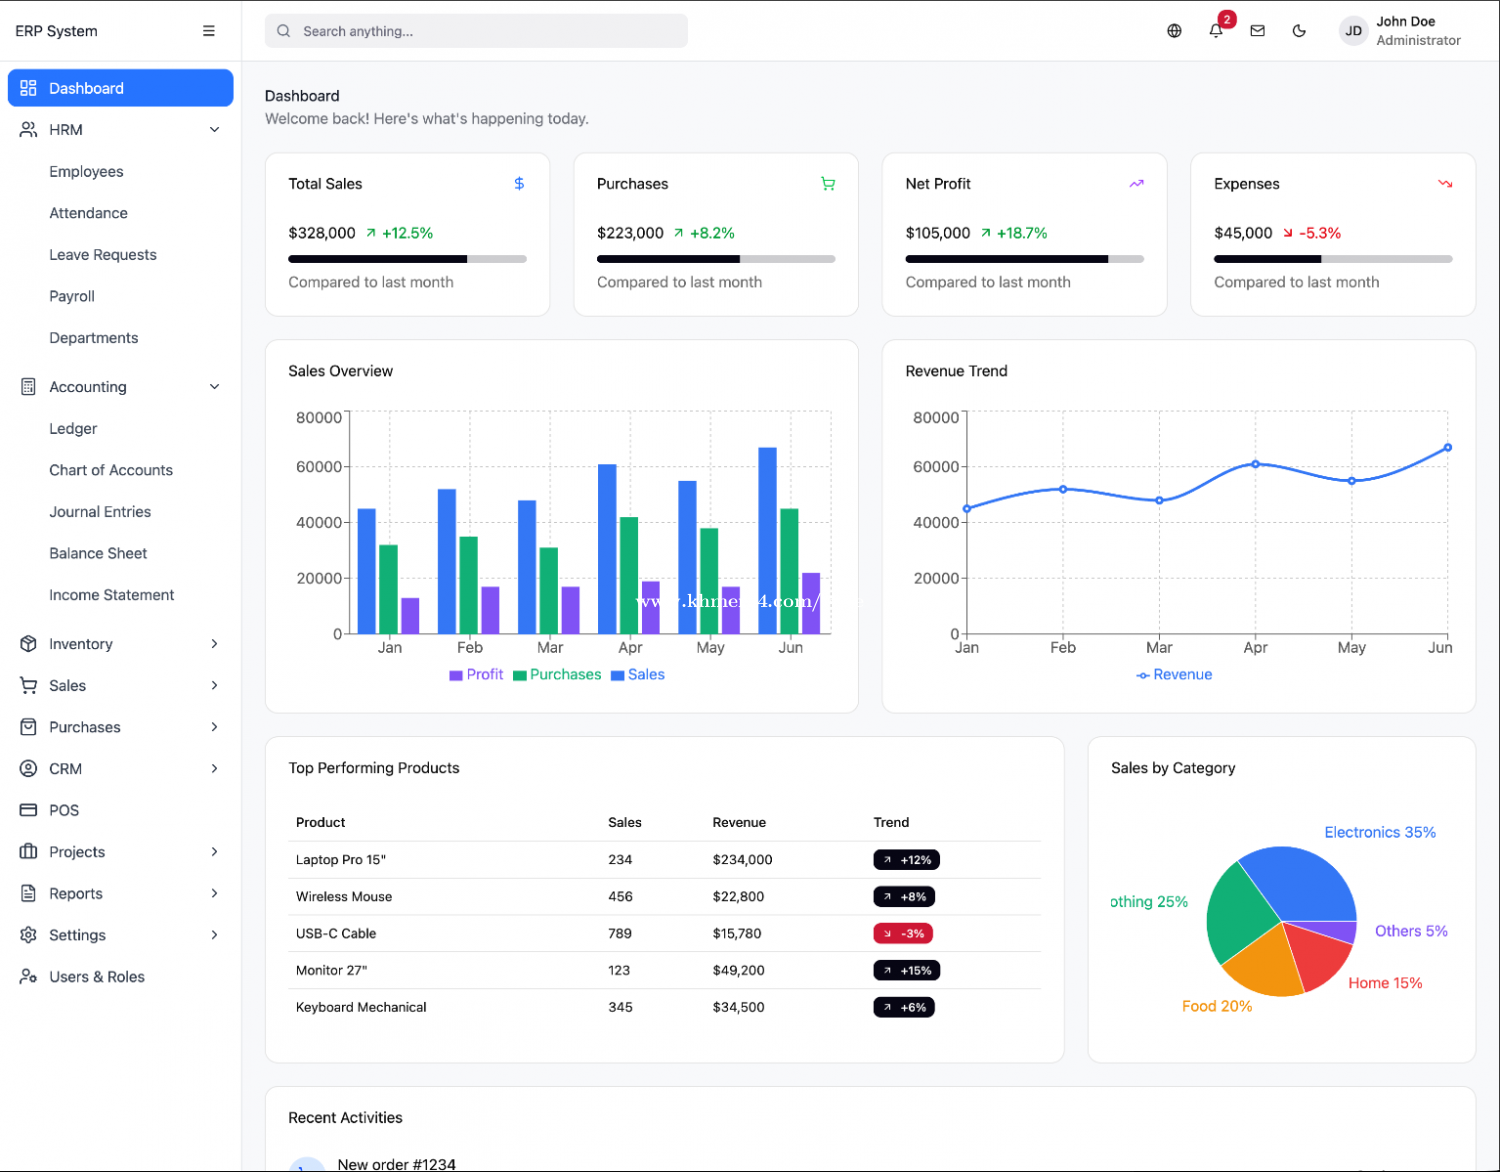This screenshot has height=1172, width=1500.
Task: Click the cart icon on Purchases card
Action: 828,184
